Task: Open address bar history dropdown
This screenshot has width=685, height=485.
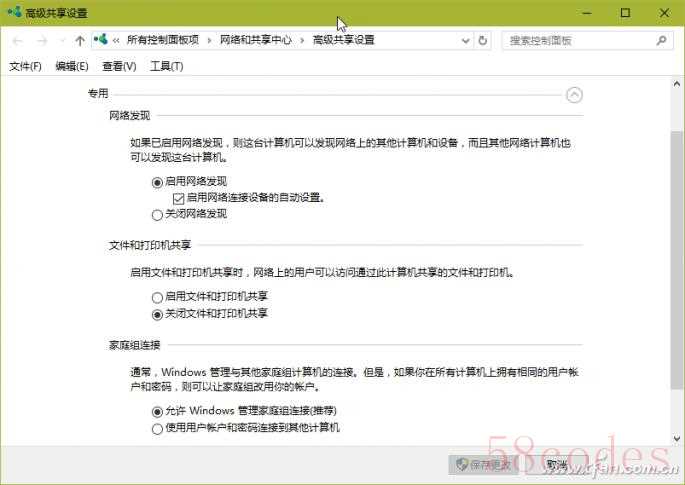Action: click(466, 41)
